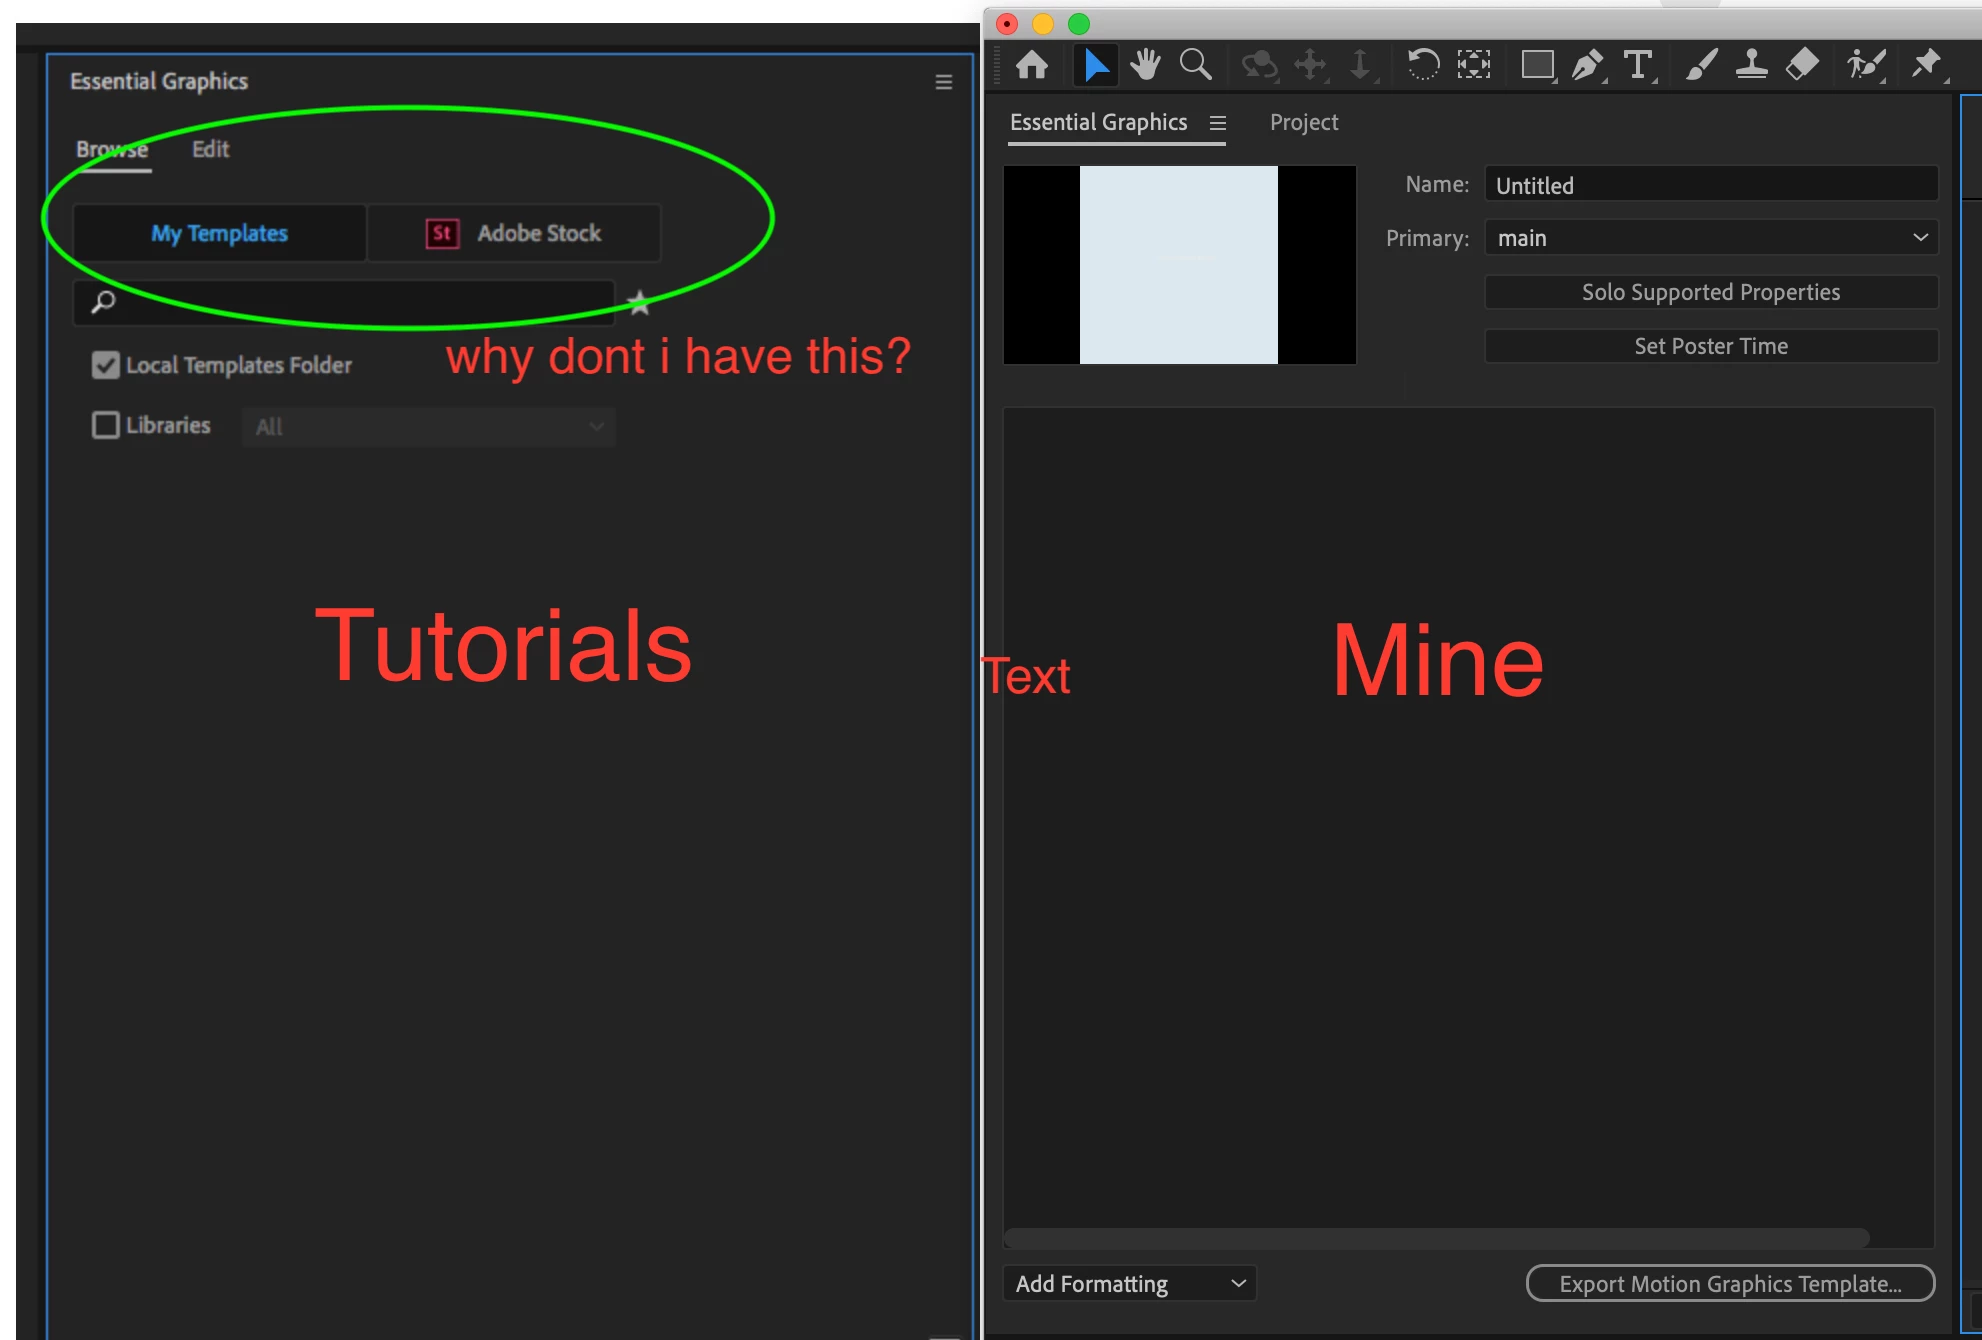Open the Libraries All dropdown
Viewport: 1982px width, 1340px height.
click(x=428, y=427)
